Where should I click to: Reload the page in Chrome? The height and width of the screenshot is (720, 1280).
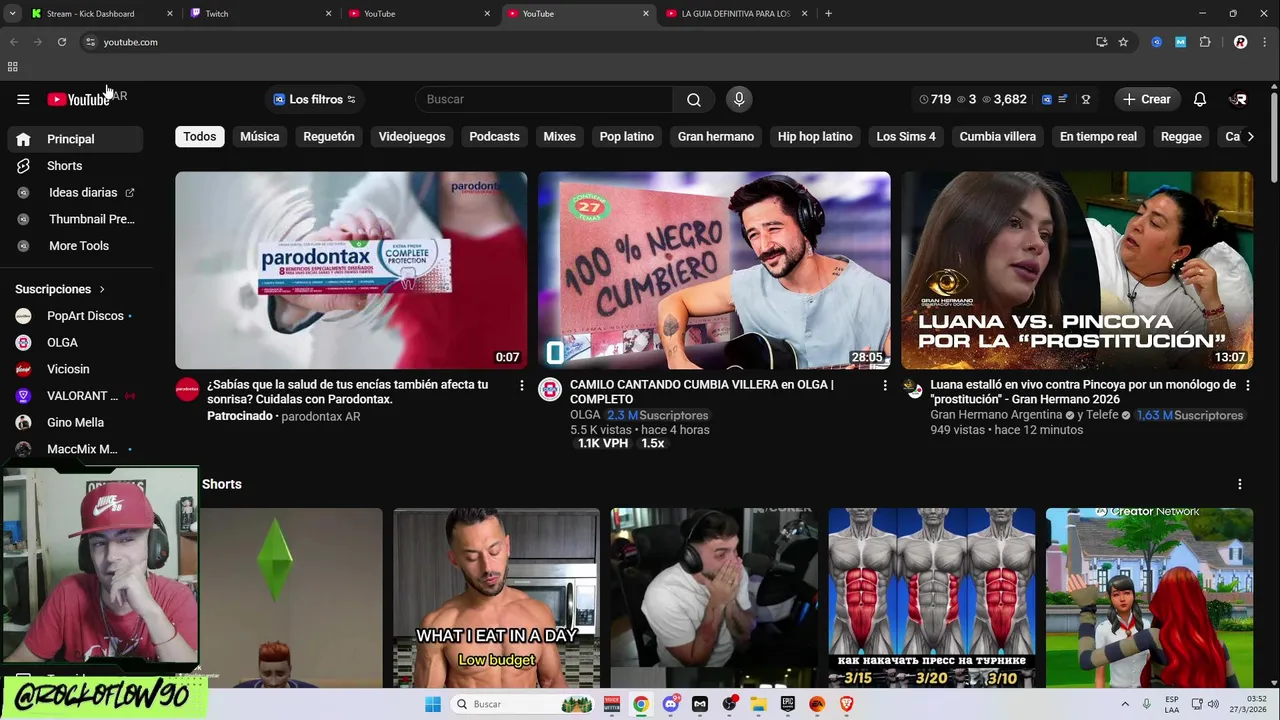62,42
